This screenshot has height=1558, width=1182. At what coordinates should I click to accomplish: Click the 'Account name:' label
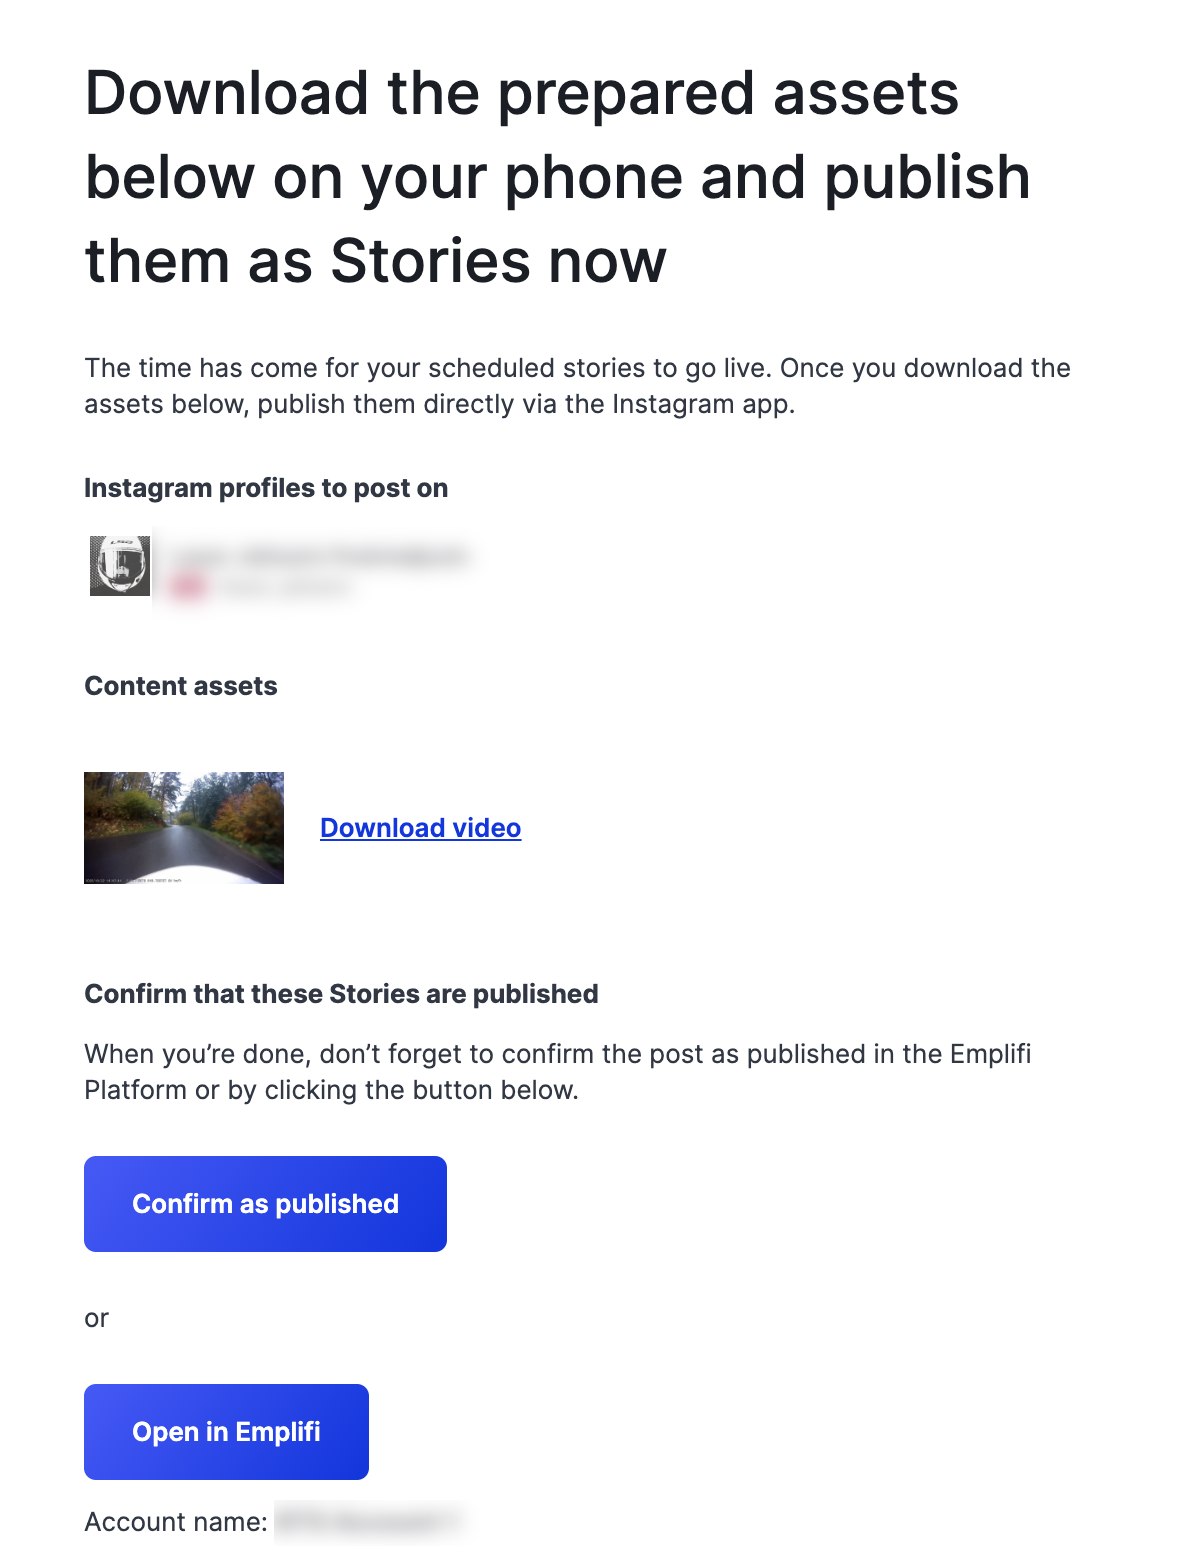pos(176,1522)
